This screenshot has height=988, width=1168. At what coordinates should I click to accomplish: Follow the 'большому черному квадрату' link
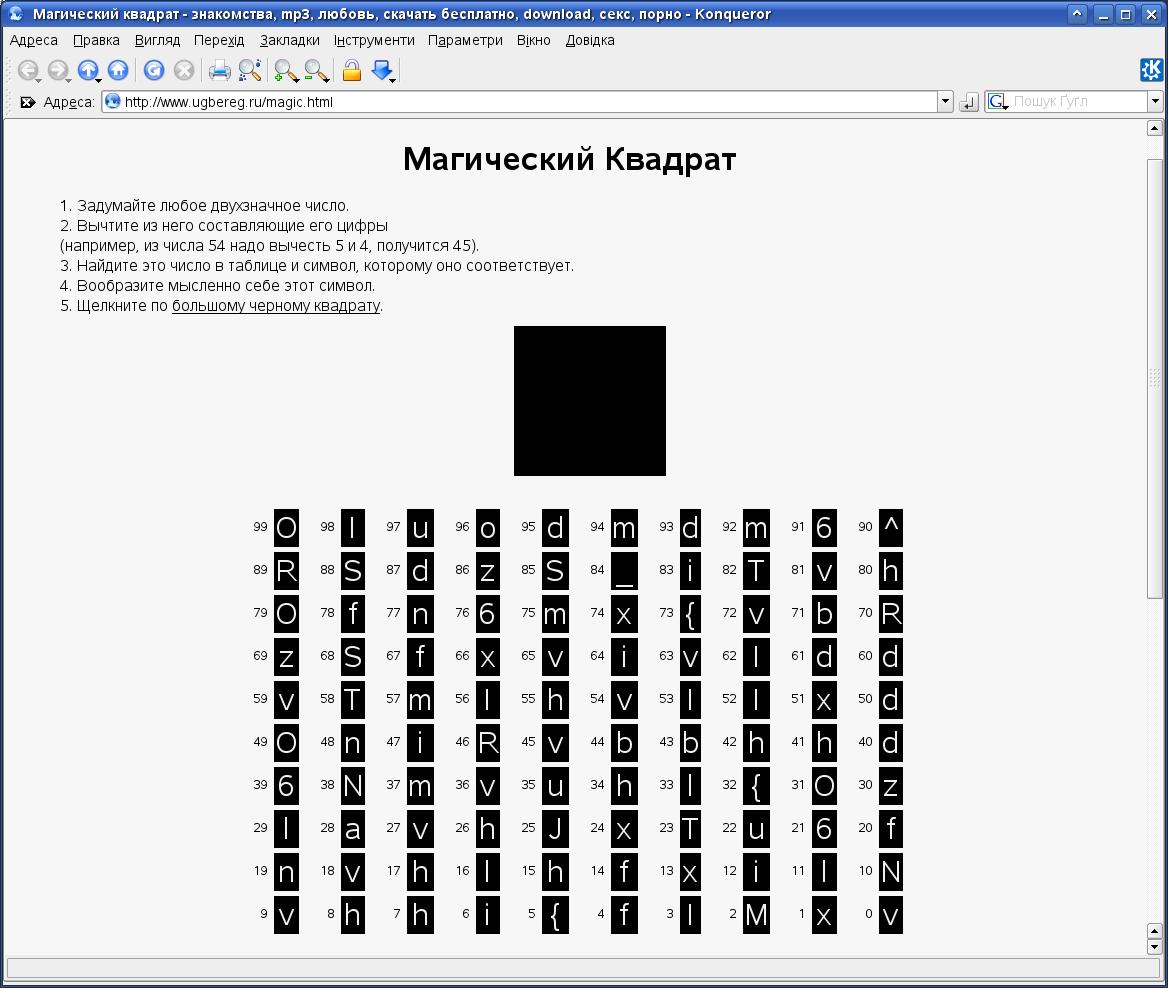[276, 305]
